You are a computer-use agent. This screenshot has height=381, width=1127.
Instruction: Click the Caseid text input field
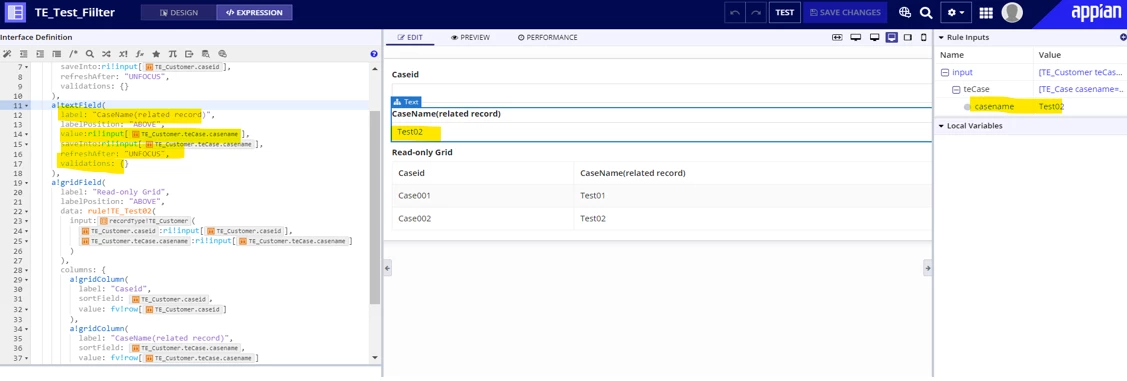pos(661,92)
